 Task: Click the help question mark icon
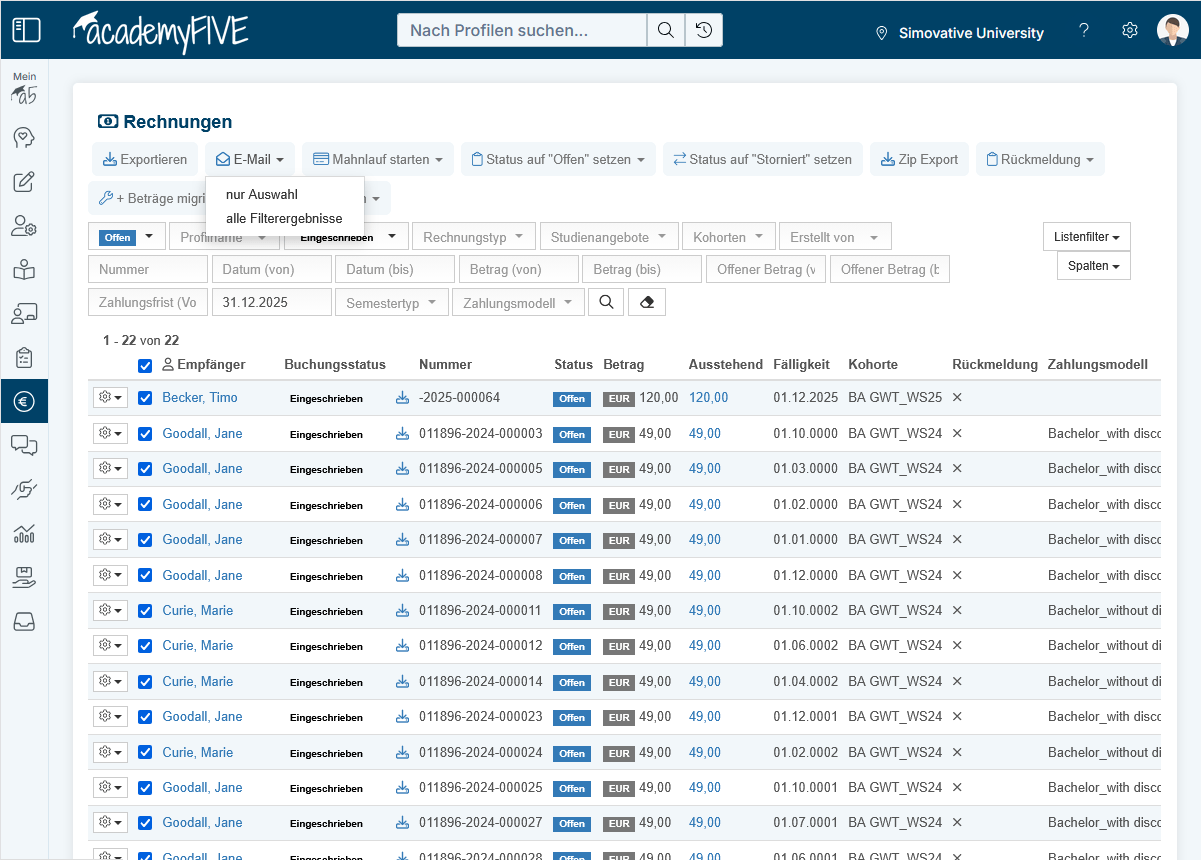(1084, 31)
